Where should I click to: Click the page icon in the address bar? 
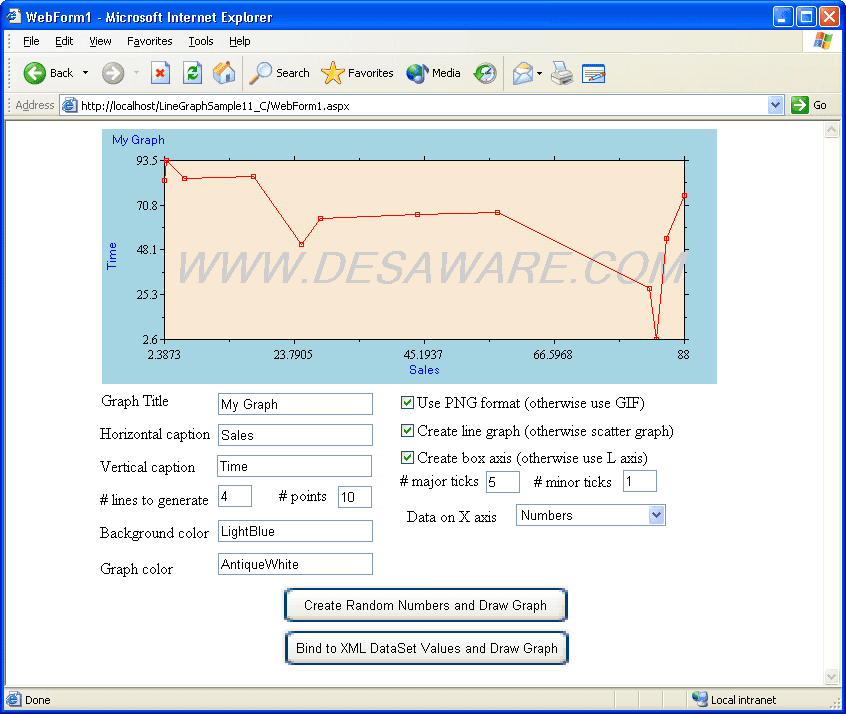pos(69,105)
